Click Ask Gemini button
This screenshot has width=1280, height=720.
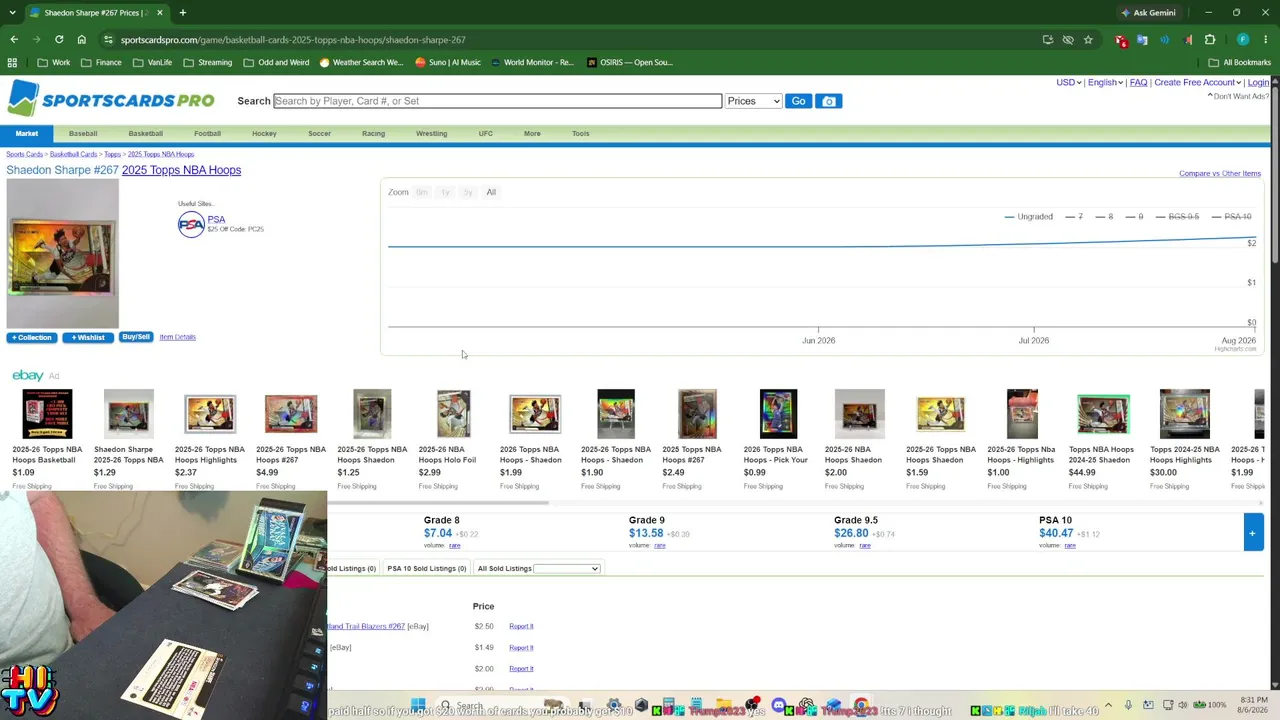coord(1148,13)
